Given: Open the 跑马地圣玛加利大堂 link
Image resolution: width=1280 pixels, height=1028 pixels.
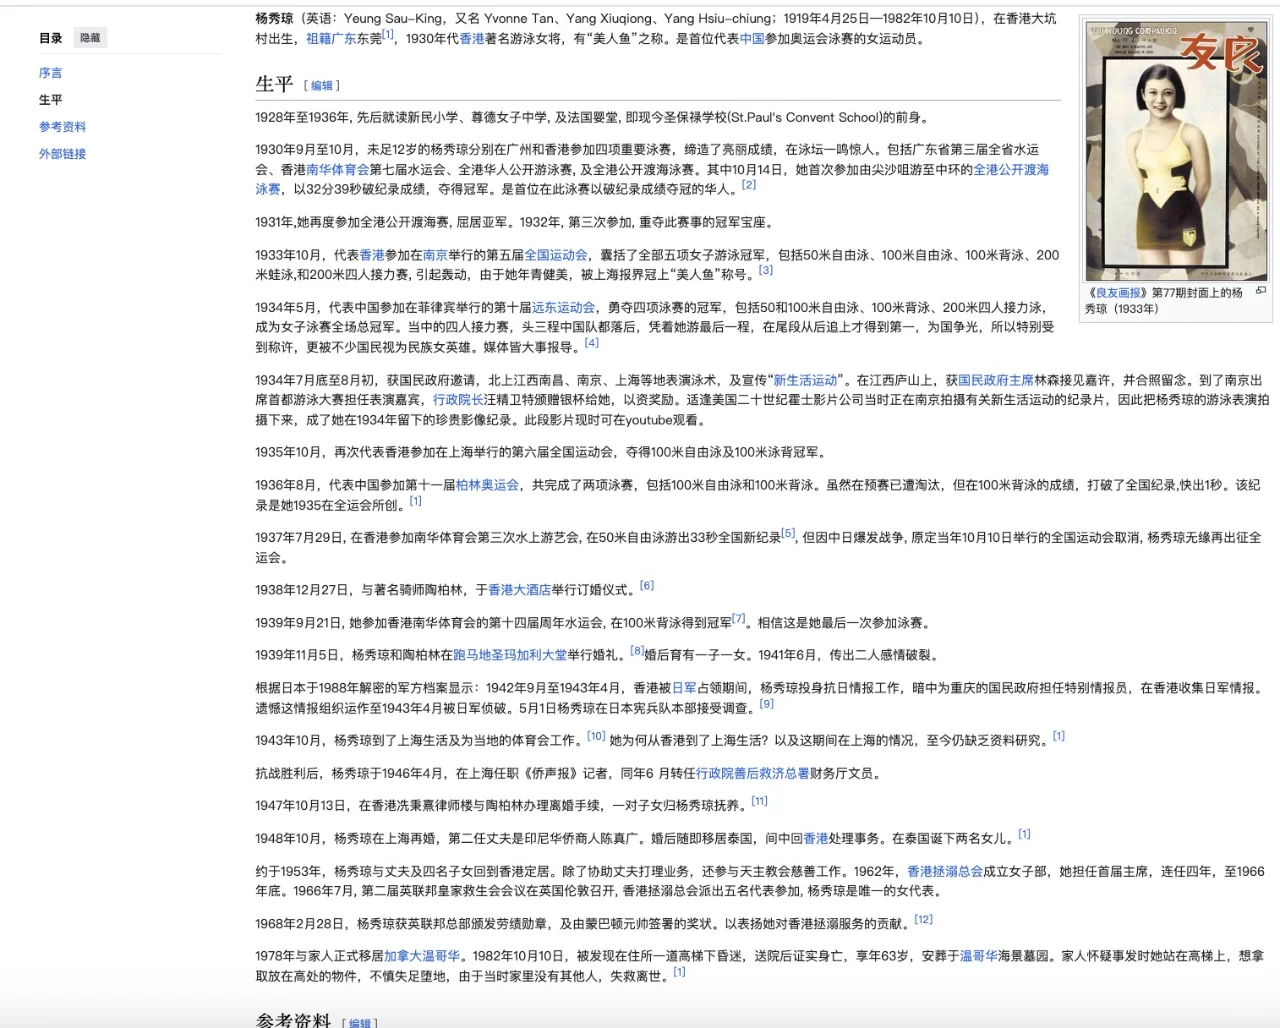Looking at the screenshot, I should (x=510, y=656).
